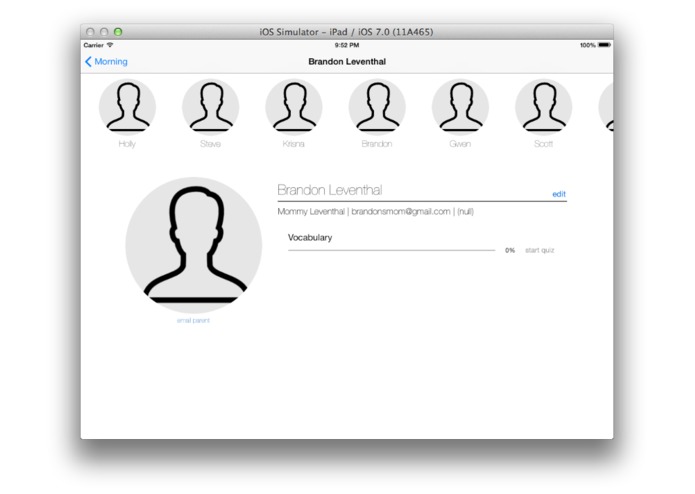Screen dimensions: 695x494
Task: Go back to Morning list
Action: pyautogui.click(x=106, y=62)
